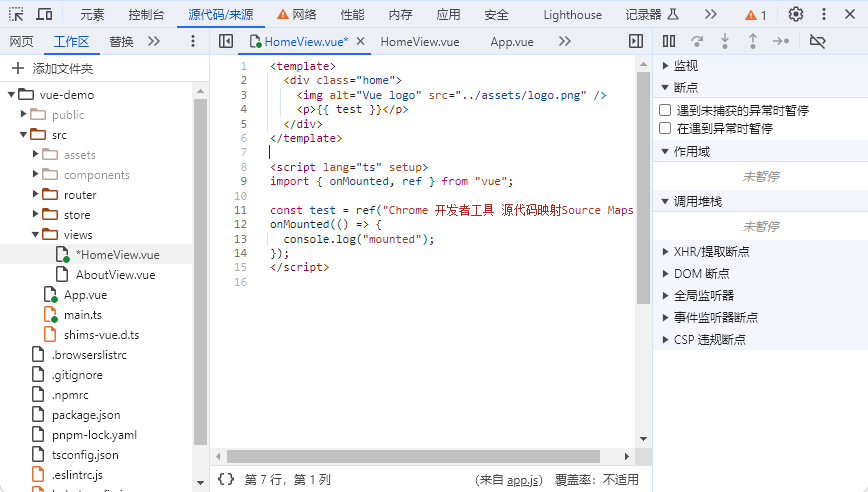
Task: Click the step out of function icon
Action: coord(753,41)
